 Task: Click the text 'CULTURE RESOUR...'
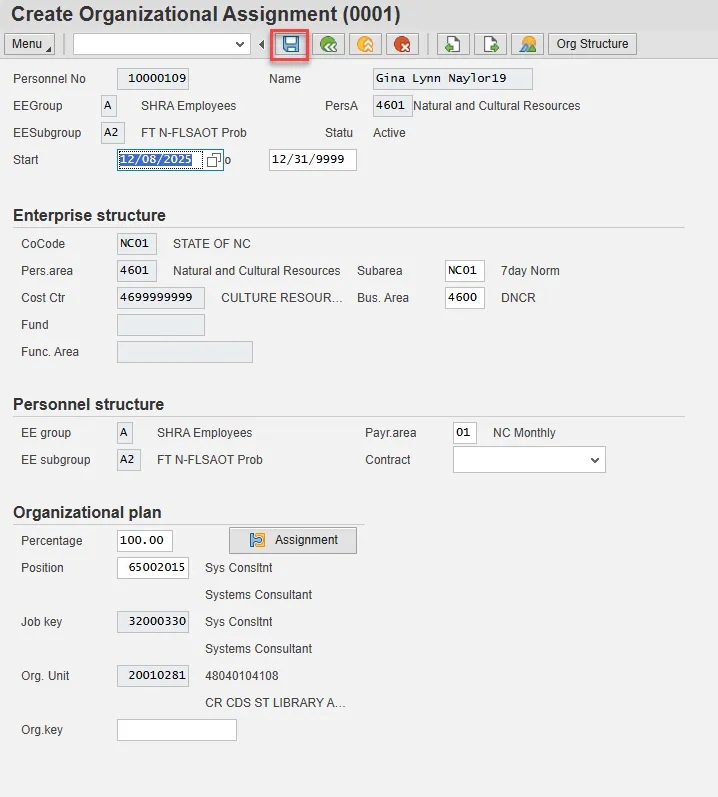pyautogui.click(x=282, y=298)
